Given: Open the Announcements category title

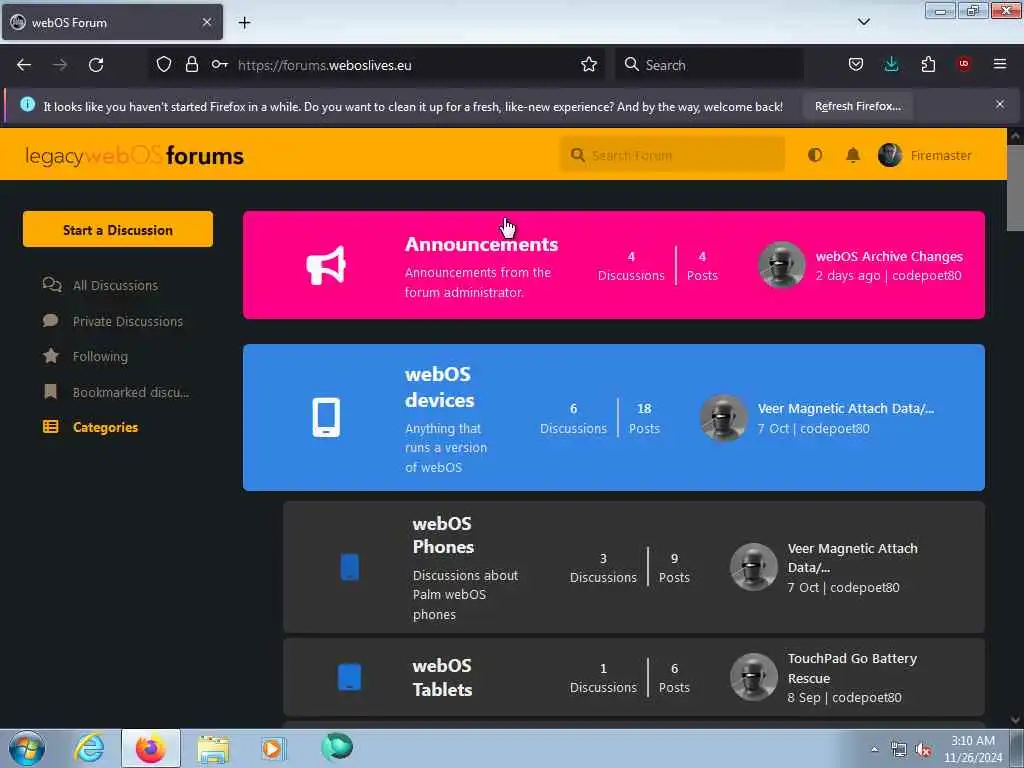Looking at the screenshot, I should [481, 244].
